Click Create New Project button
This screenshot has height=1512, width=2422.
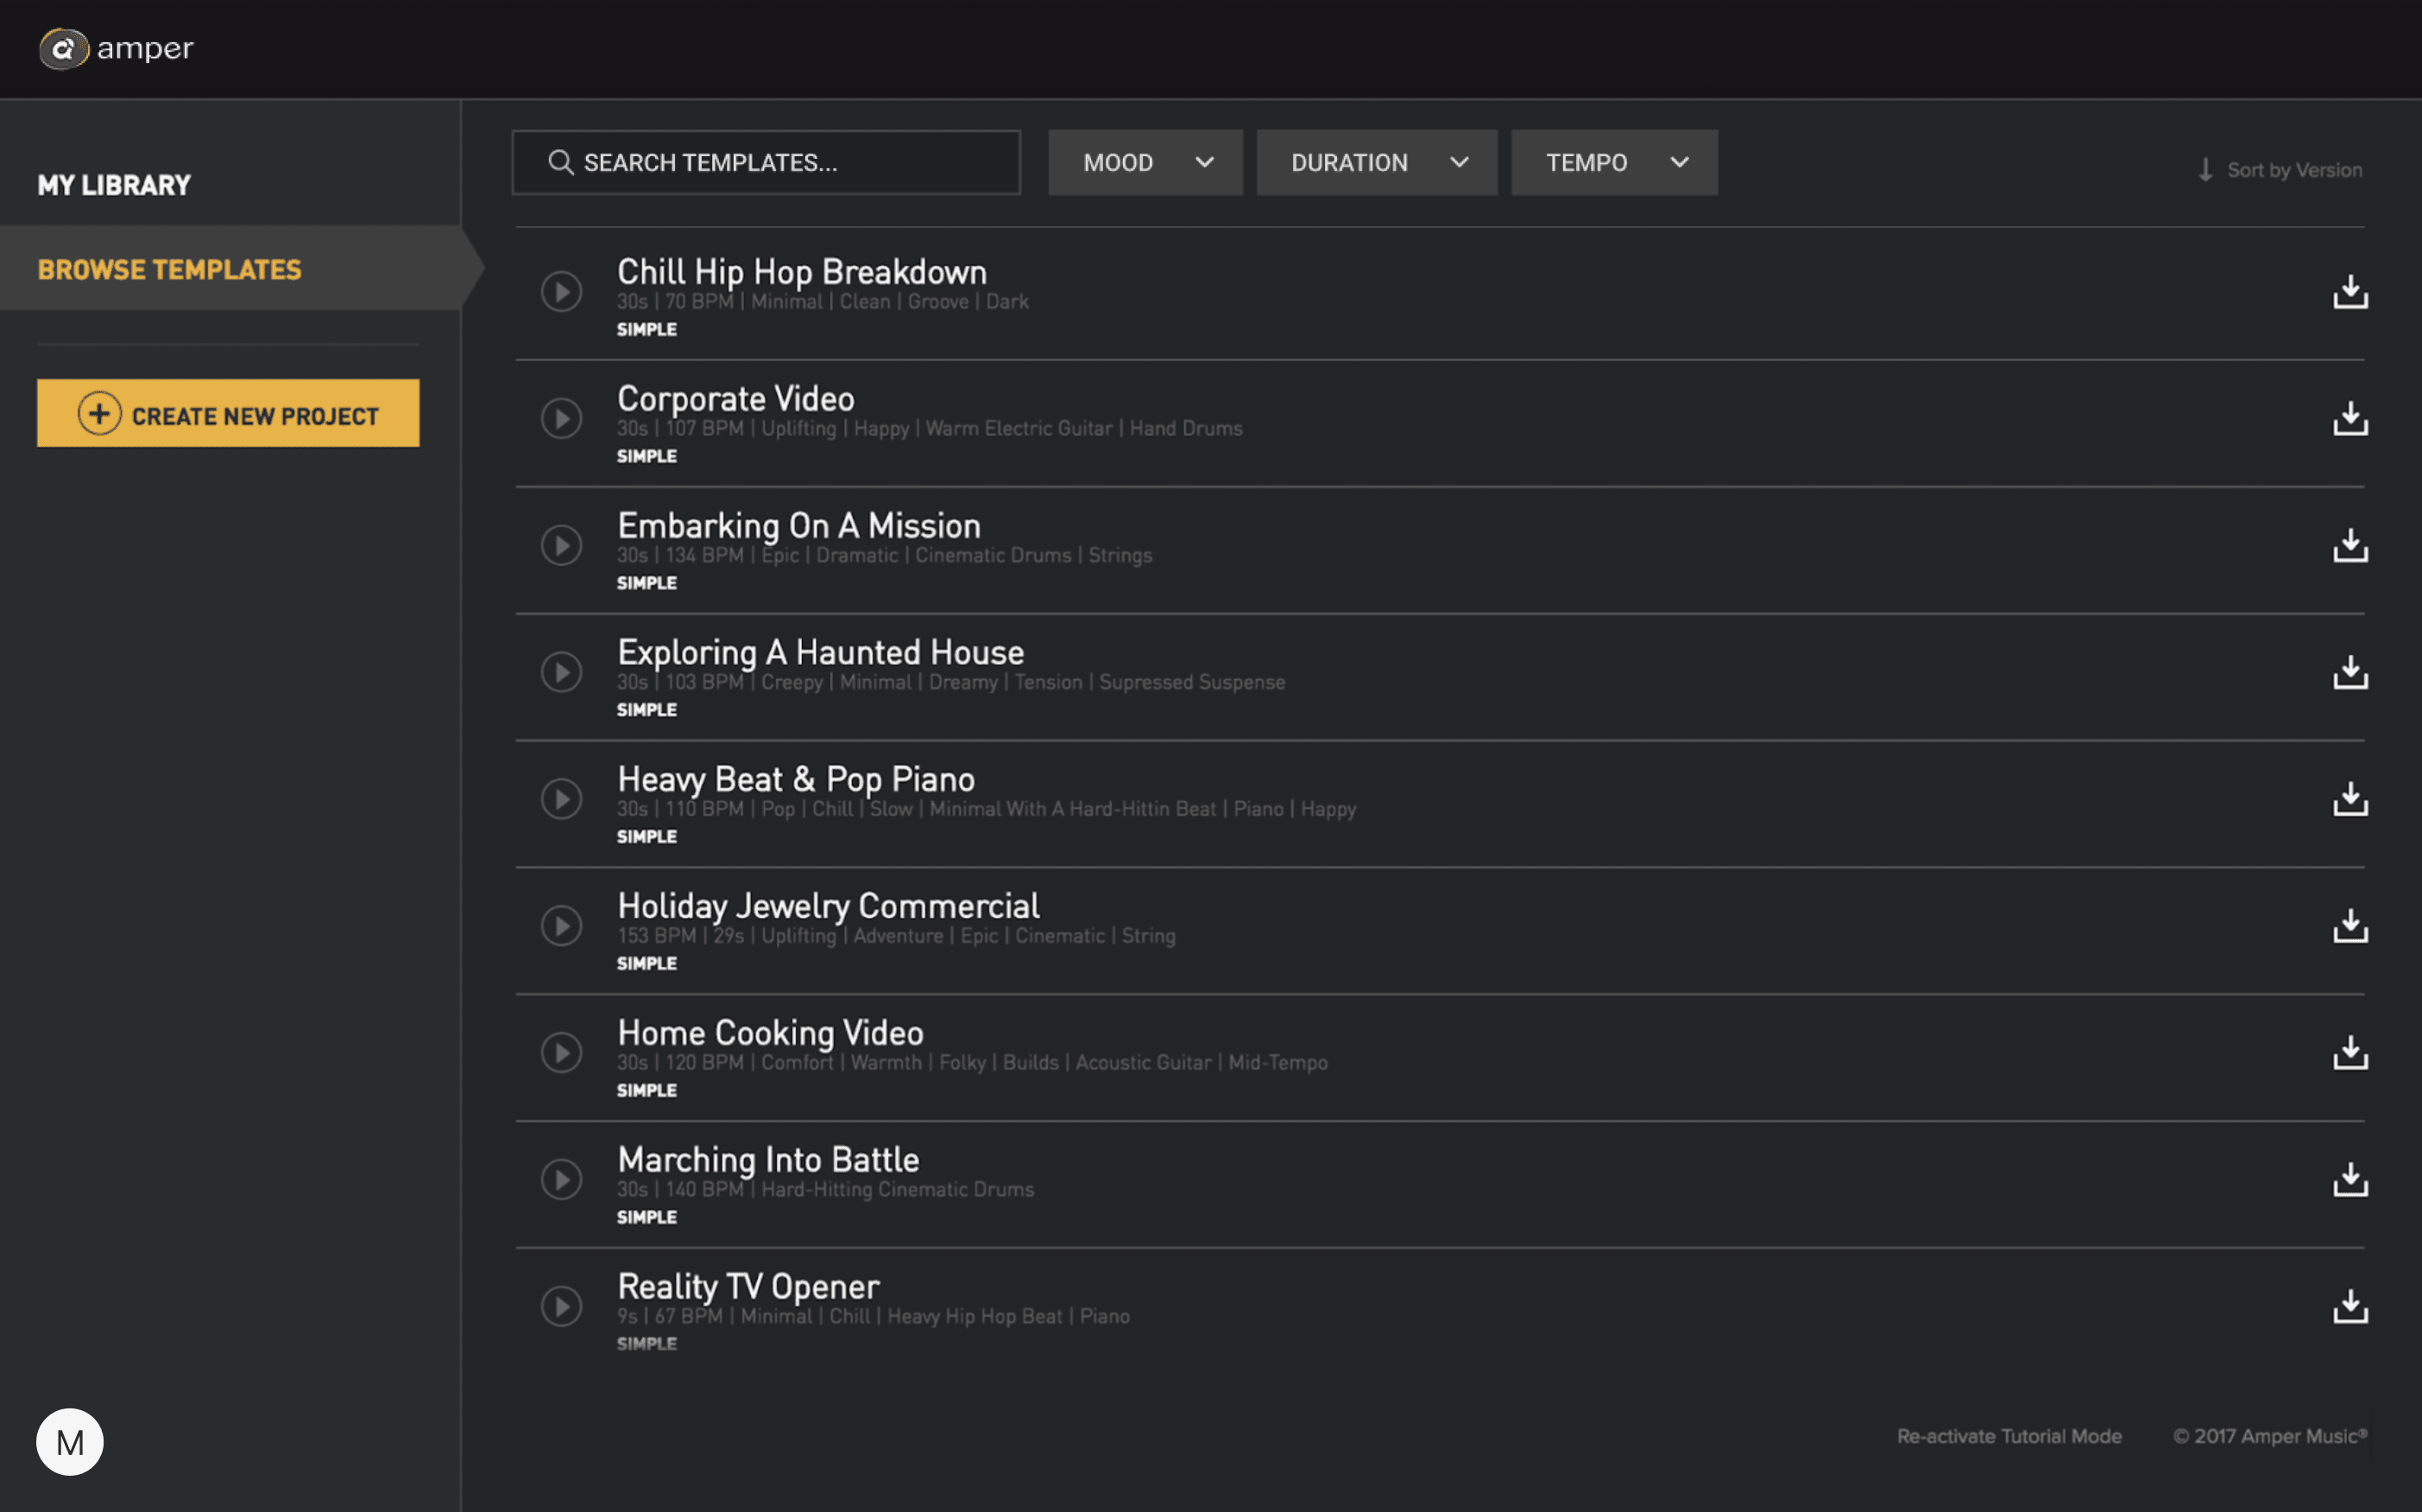coord(228,414)
